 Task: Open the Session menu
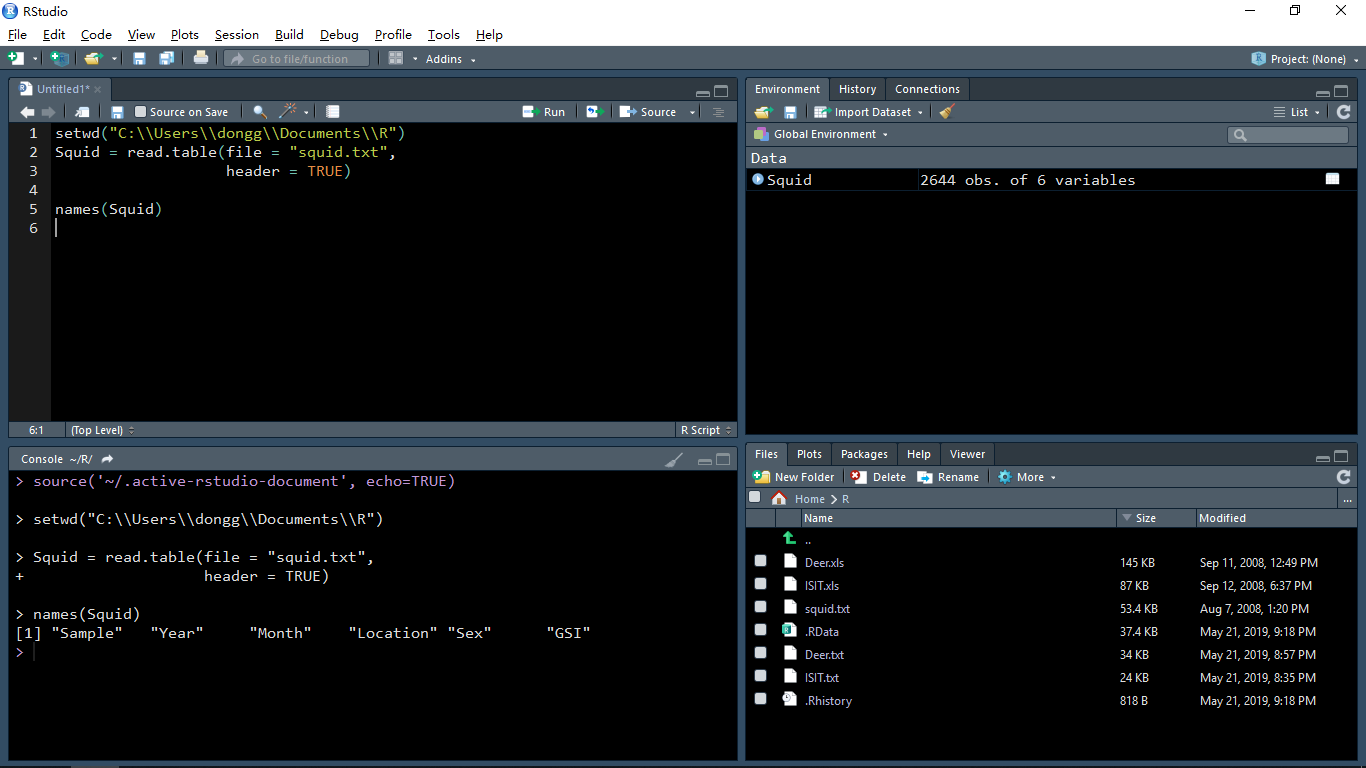pos(236,34)
